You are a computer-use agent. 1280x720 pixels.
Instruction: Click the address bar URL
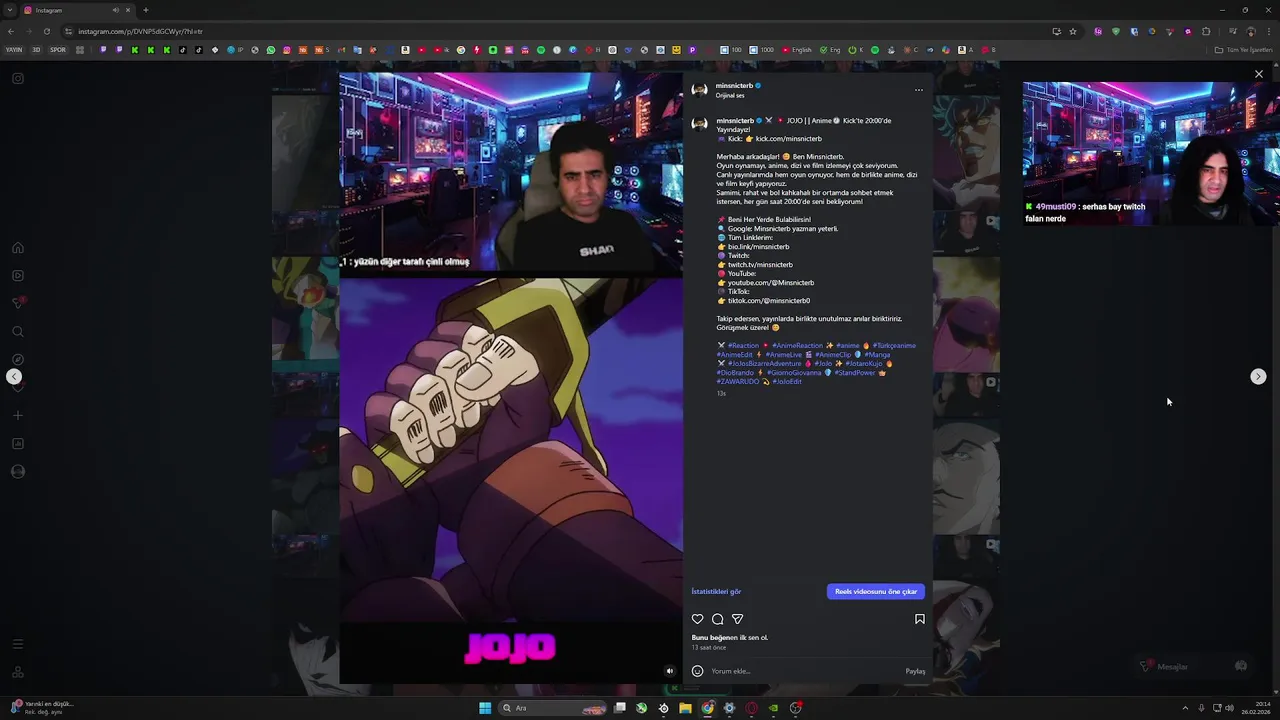point(140,31)
